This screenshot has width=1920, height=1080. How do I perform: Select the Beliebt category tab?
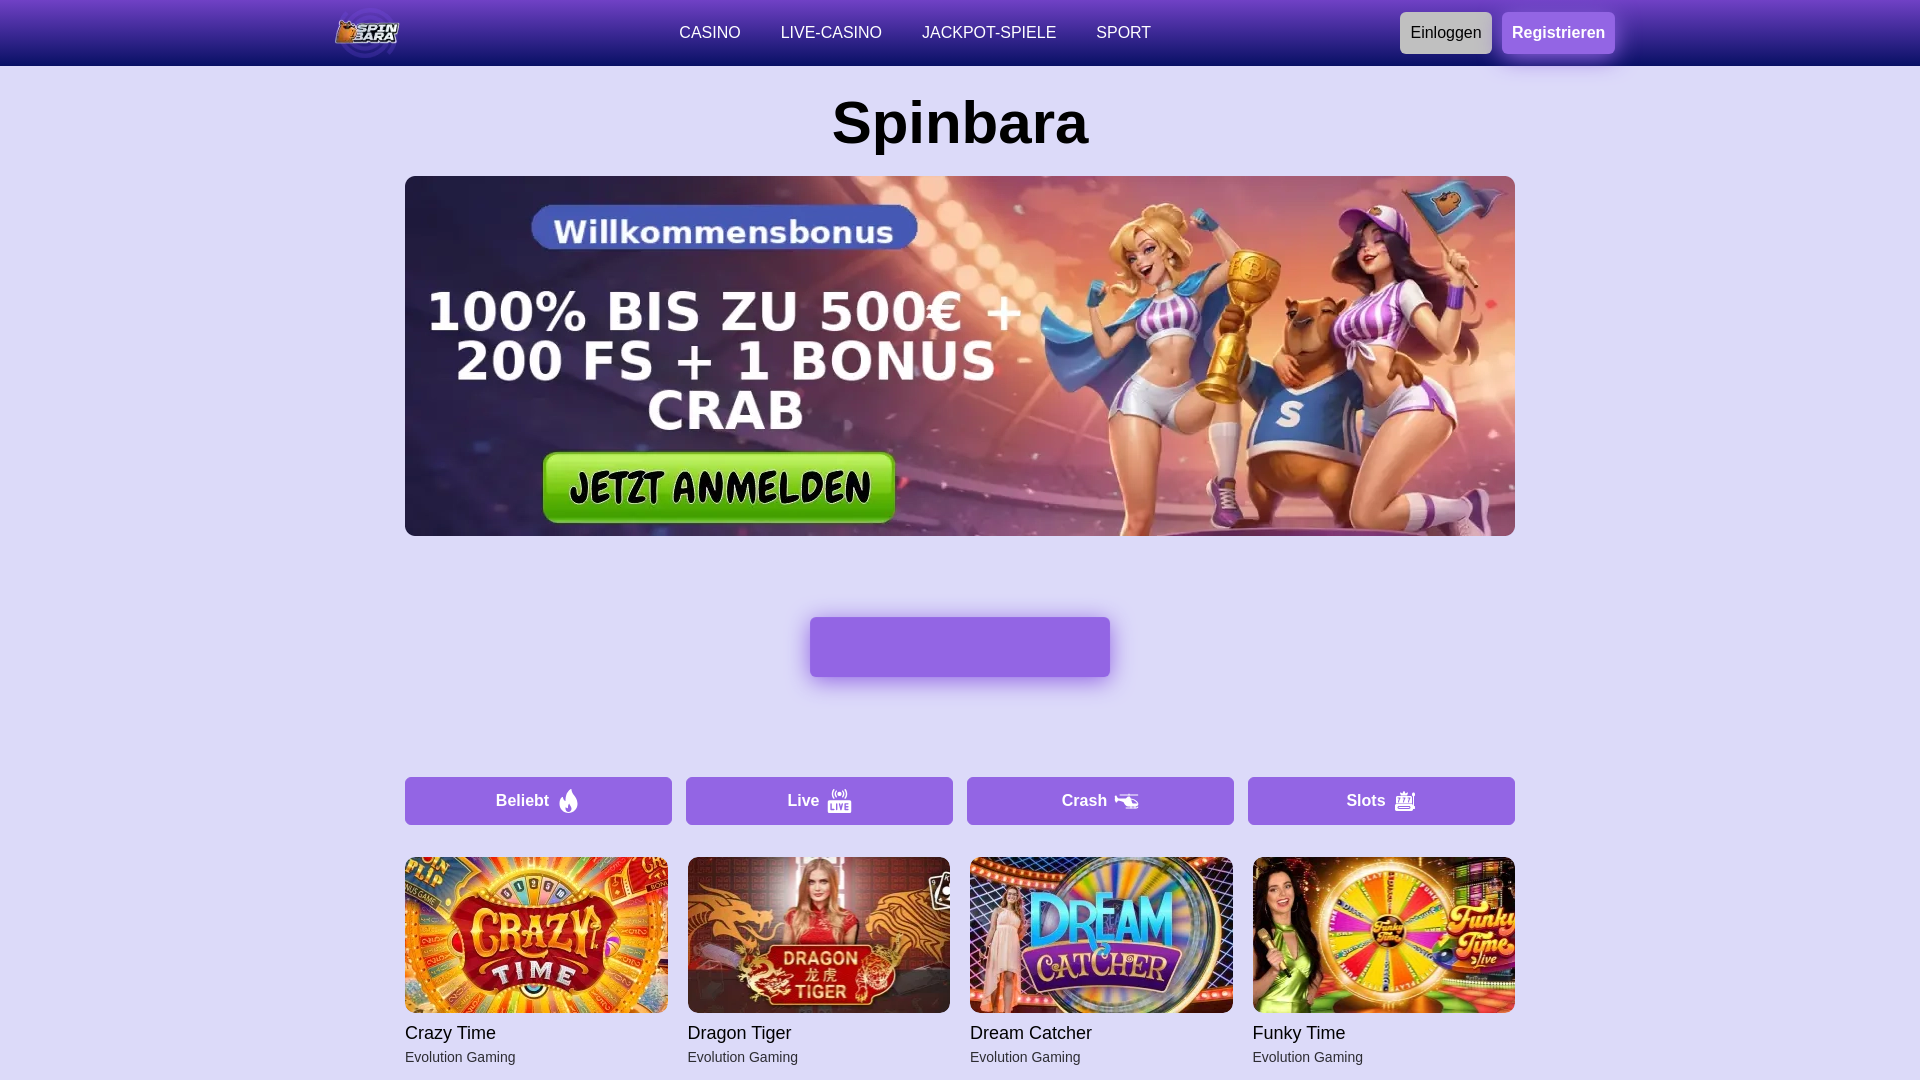click(x=538, y=801)
